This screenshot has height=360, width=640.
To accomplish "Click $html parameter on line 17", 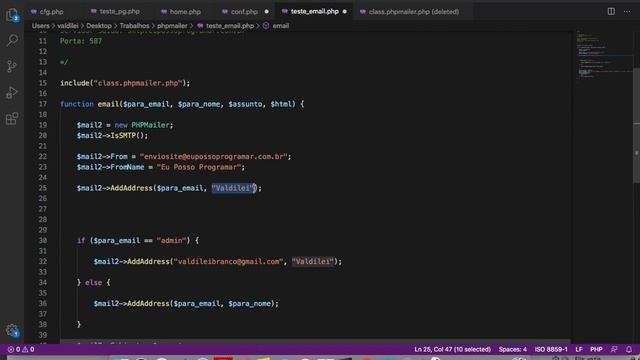I will [281, 104].
